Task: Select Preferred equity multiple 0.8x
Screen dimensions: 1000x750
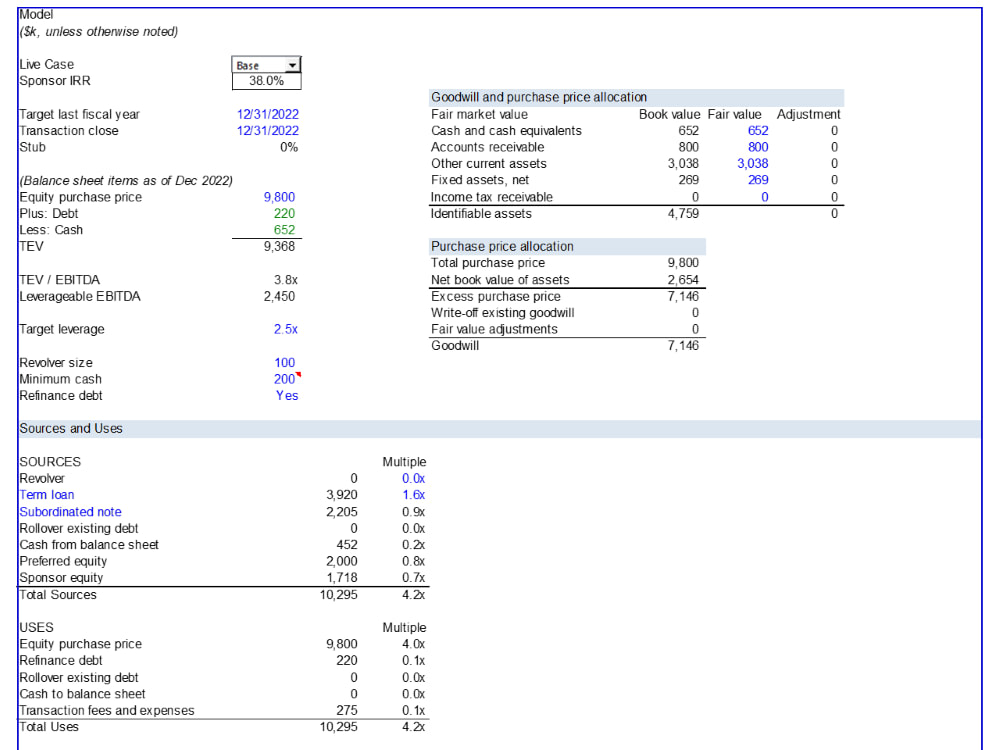Action: coord(413,562)
